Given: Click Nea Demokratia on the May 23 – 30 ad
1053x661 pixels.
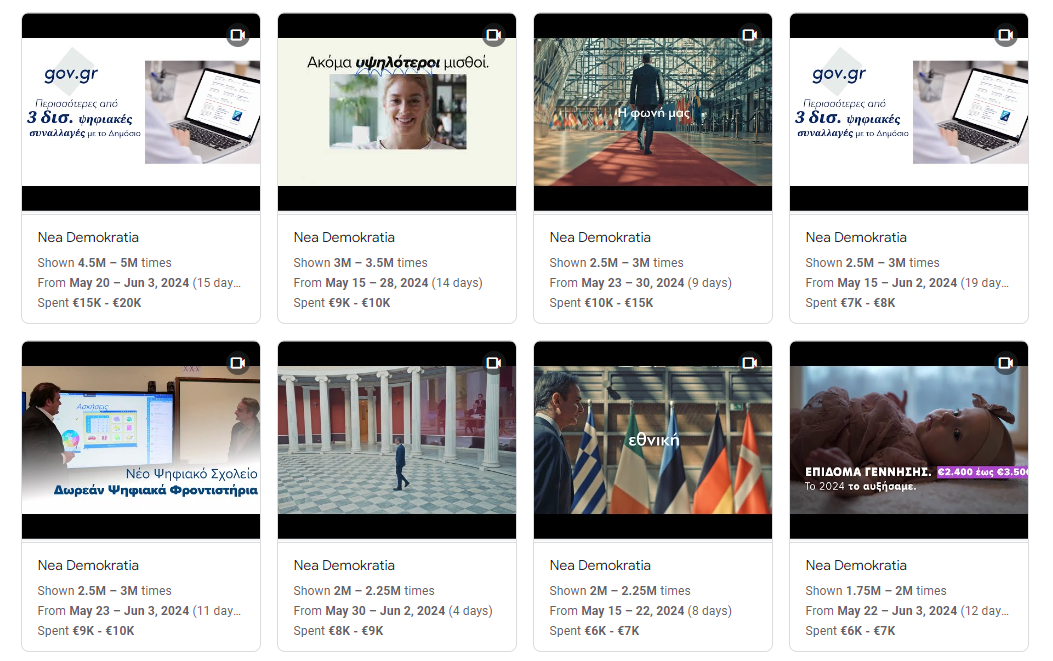Looking at the screenshot, I should coord(600,237).
